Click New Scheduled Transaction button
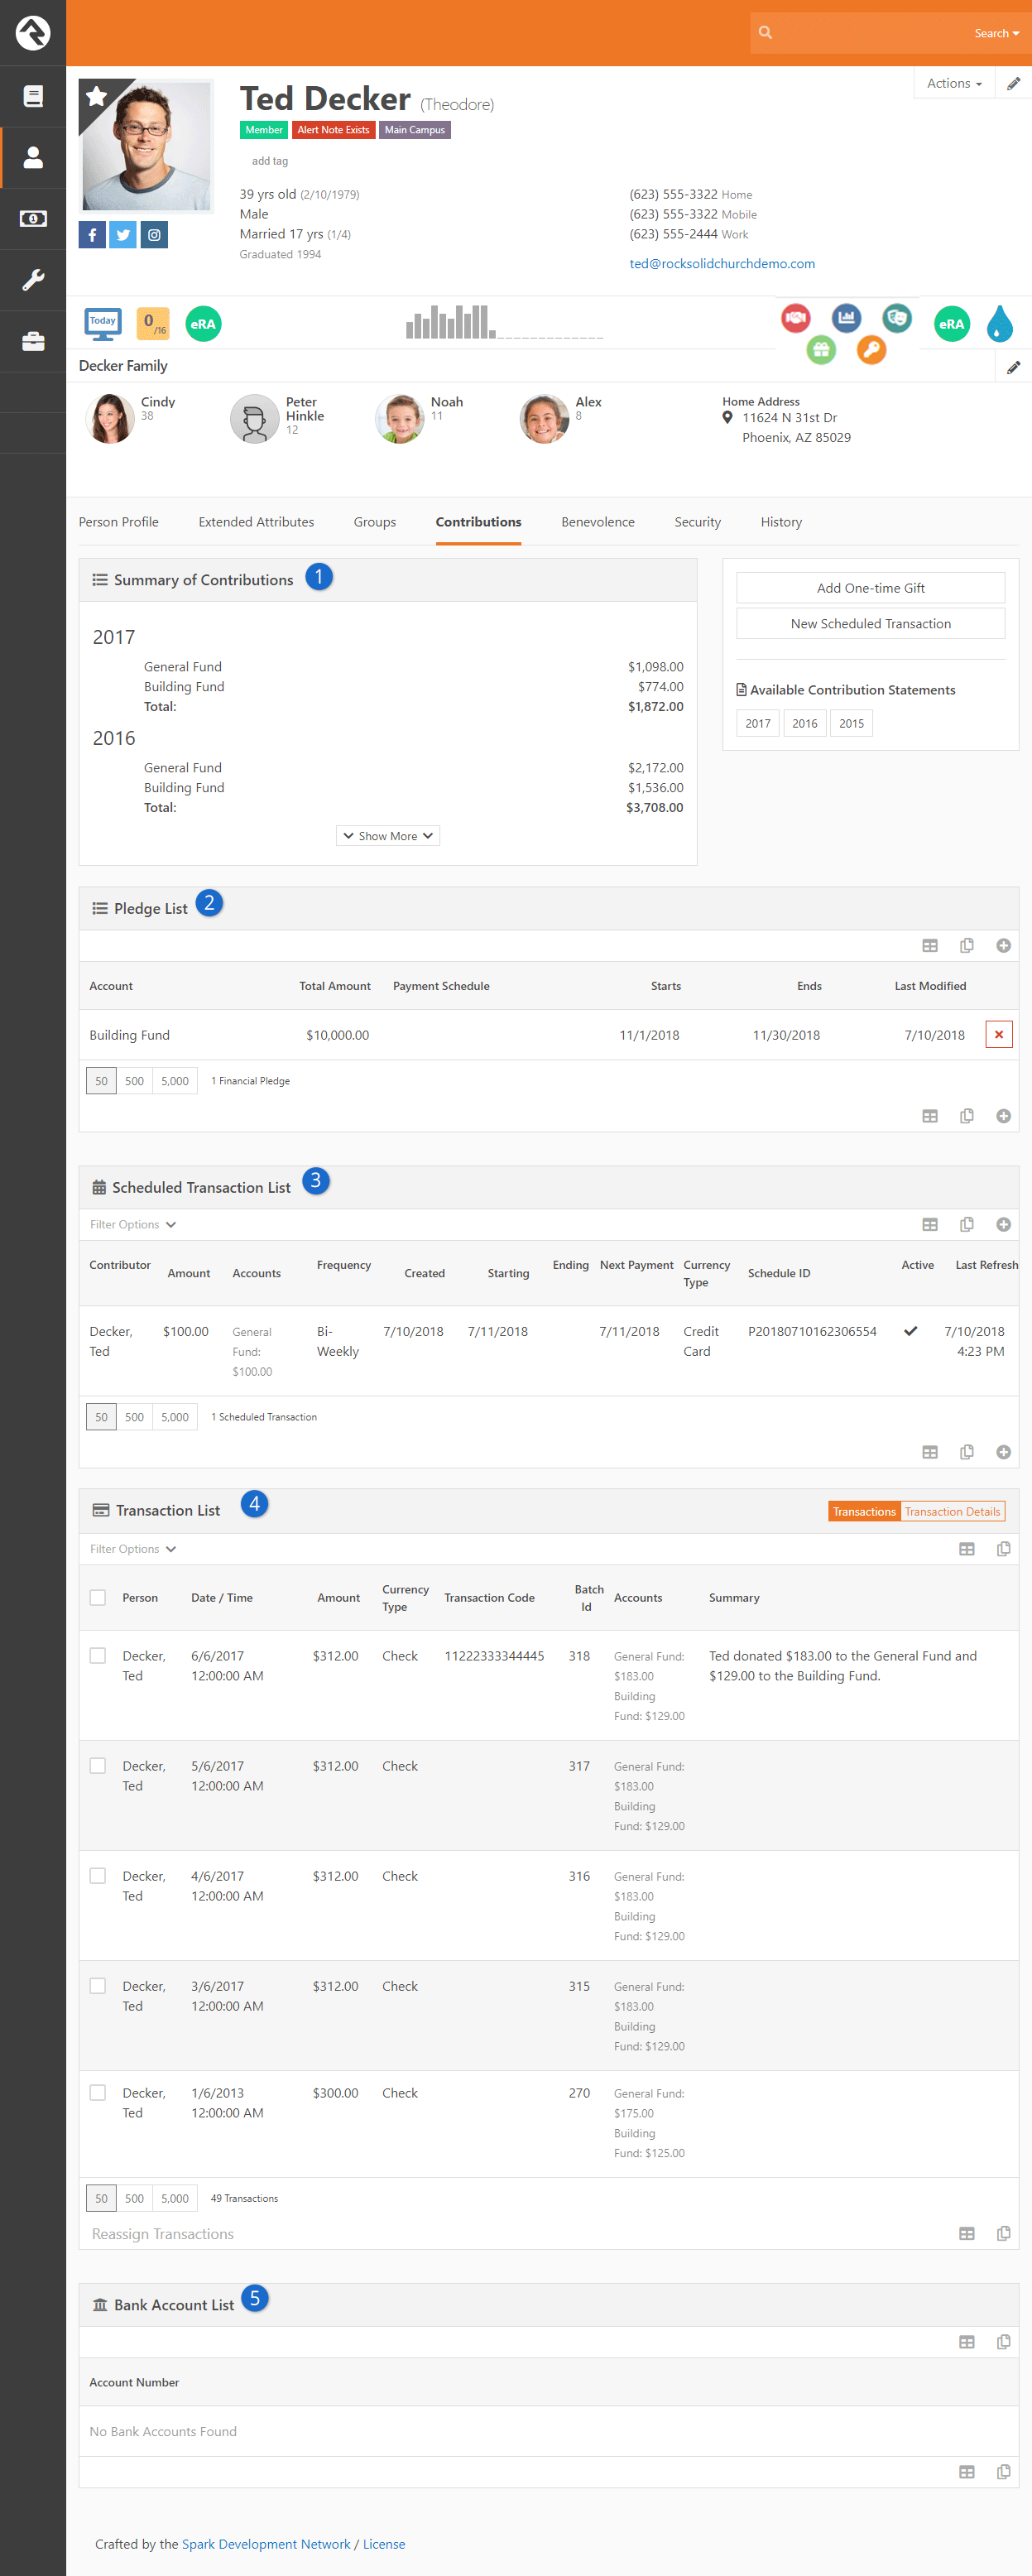This screenshot has width=1032, height=2576. tap(870, 623)
